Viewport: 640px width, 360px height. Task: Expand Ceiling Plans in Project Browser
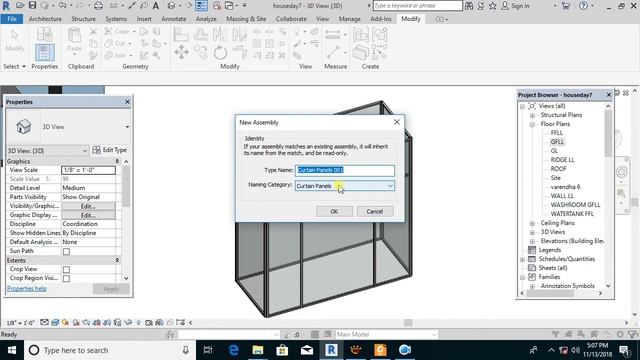[x=532, y=223]
